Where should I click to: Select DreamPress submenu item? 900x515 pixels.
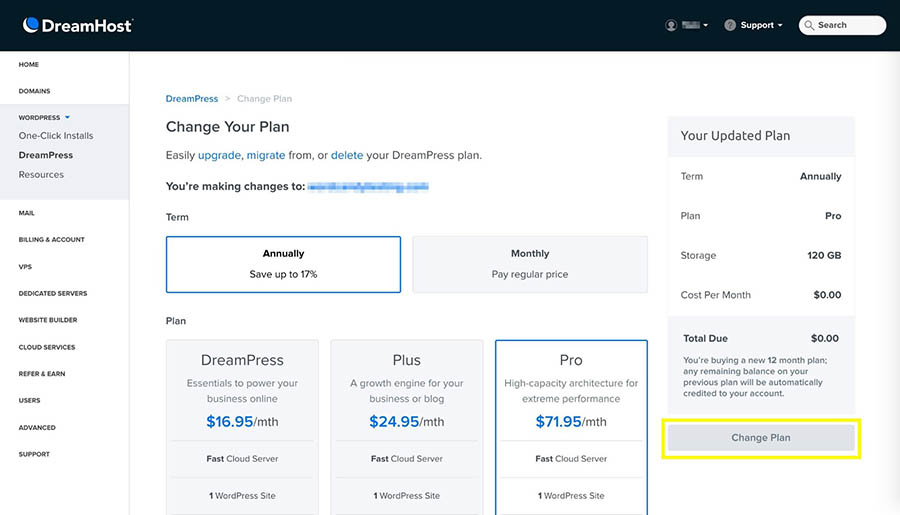45,155
